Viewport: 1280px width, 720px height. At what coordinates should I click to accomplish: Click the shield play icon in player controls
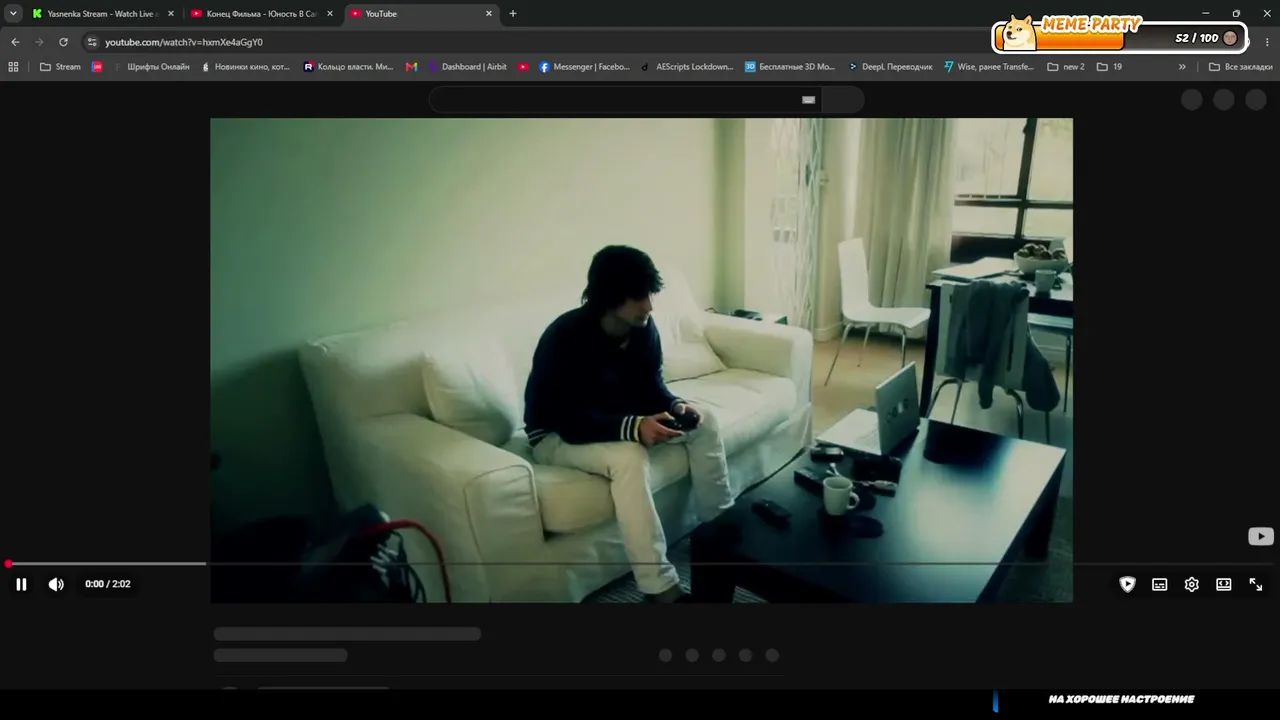point(1128,584)
